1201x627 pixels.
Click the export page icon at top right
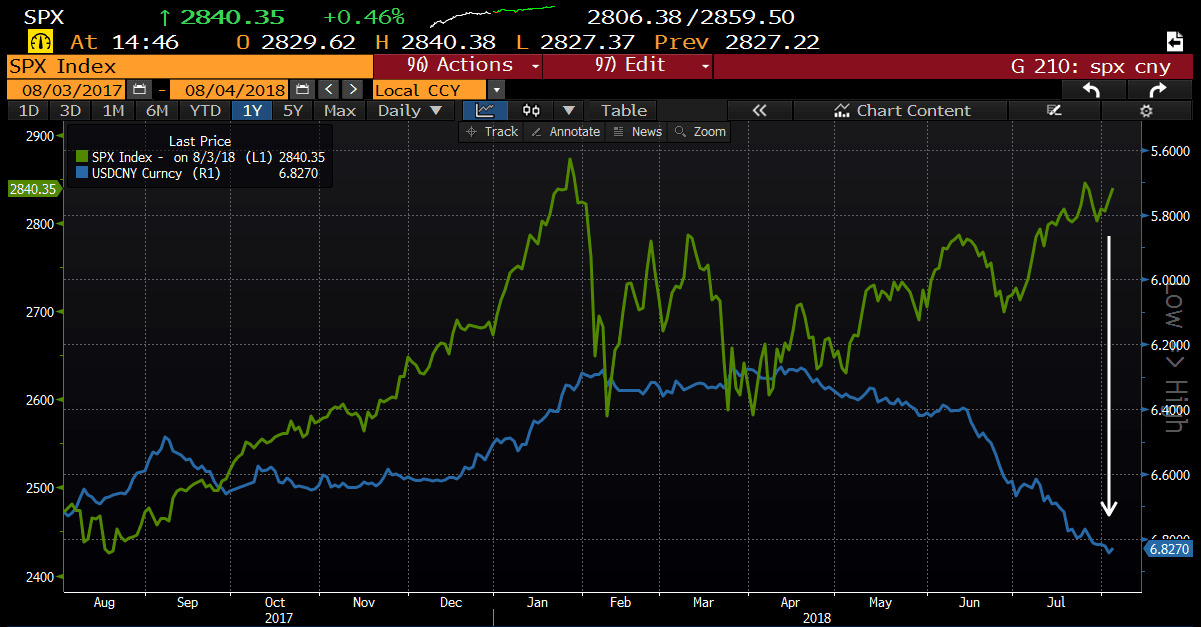pyautogui.click(x=1175, y=42)
